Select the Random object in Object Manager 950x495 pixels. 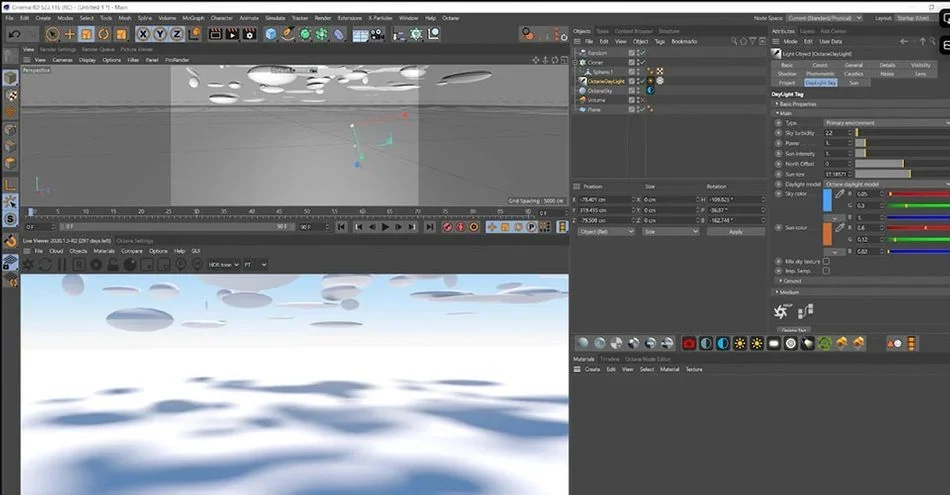pyautogui.click(x=597, y=53)
